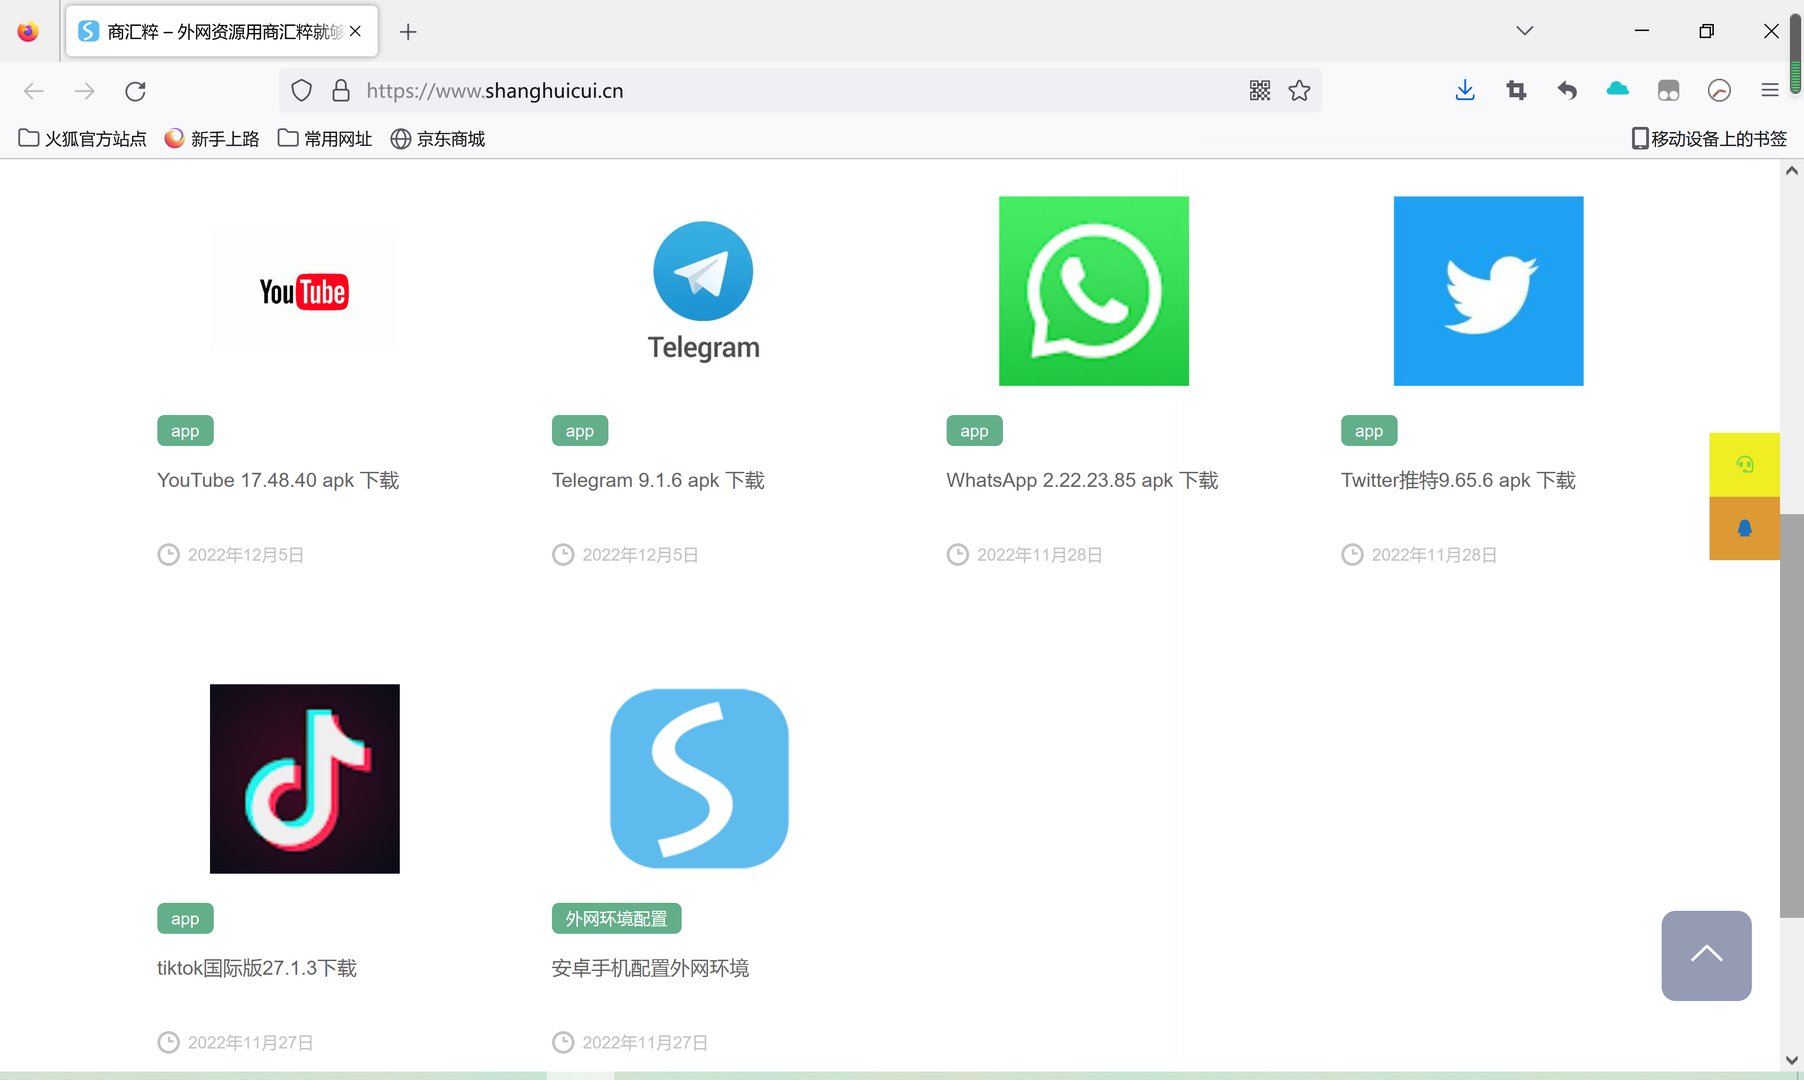Screen dimensions: 1804x1080
Task: Scan the QR code icon in address bar
Action: 1259,90
